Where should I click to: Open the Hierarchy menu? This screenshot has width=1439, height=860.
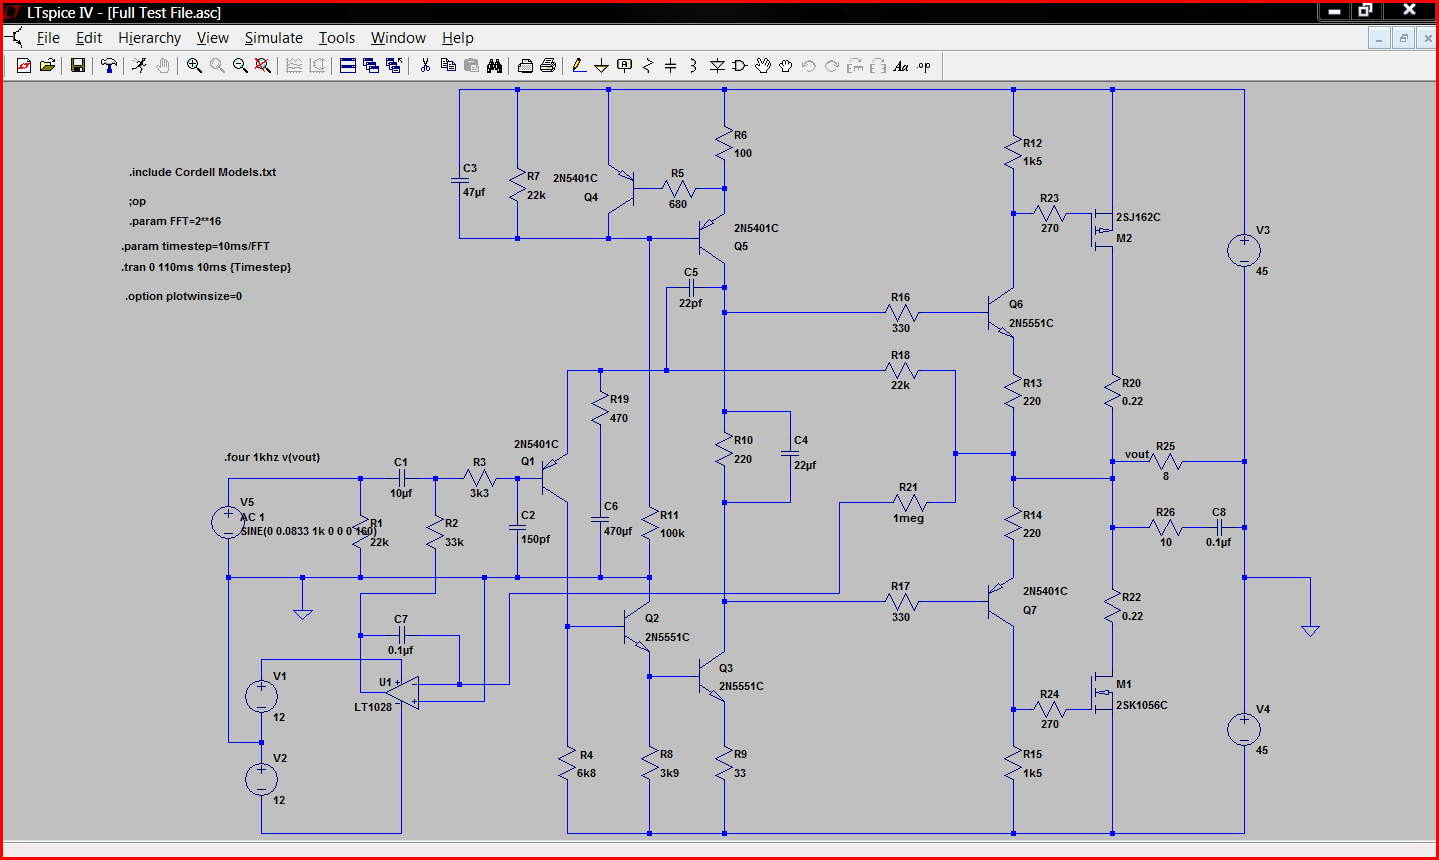coord(150,38)
